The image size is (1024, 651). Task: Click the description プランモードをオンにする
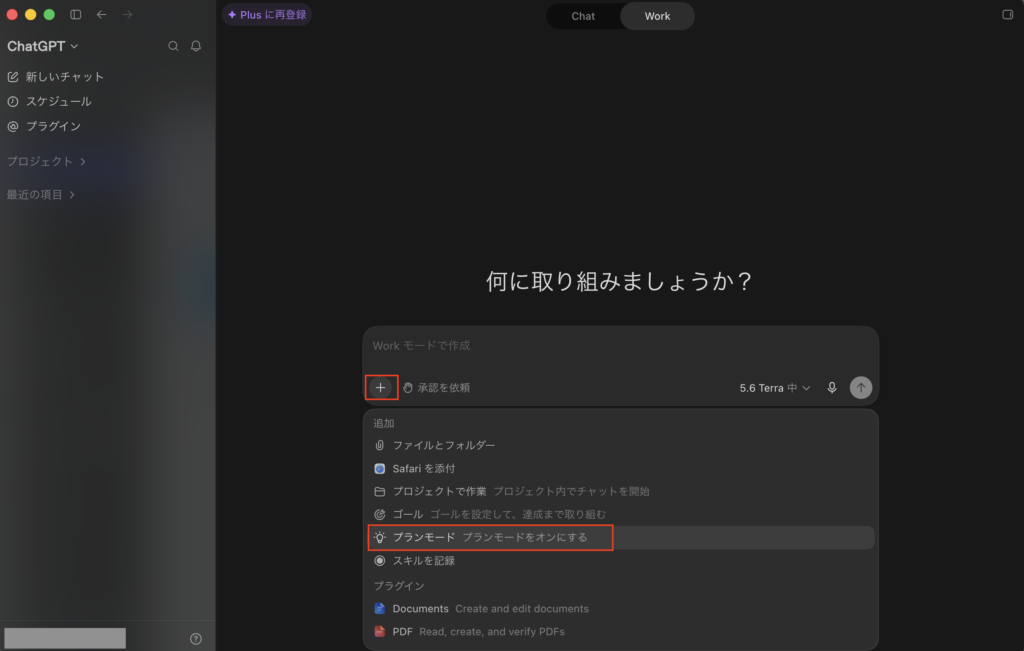point(525,537)
